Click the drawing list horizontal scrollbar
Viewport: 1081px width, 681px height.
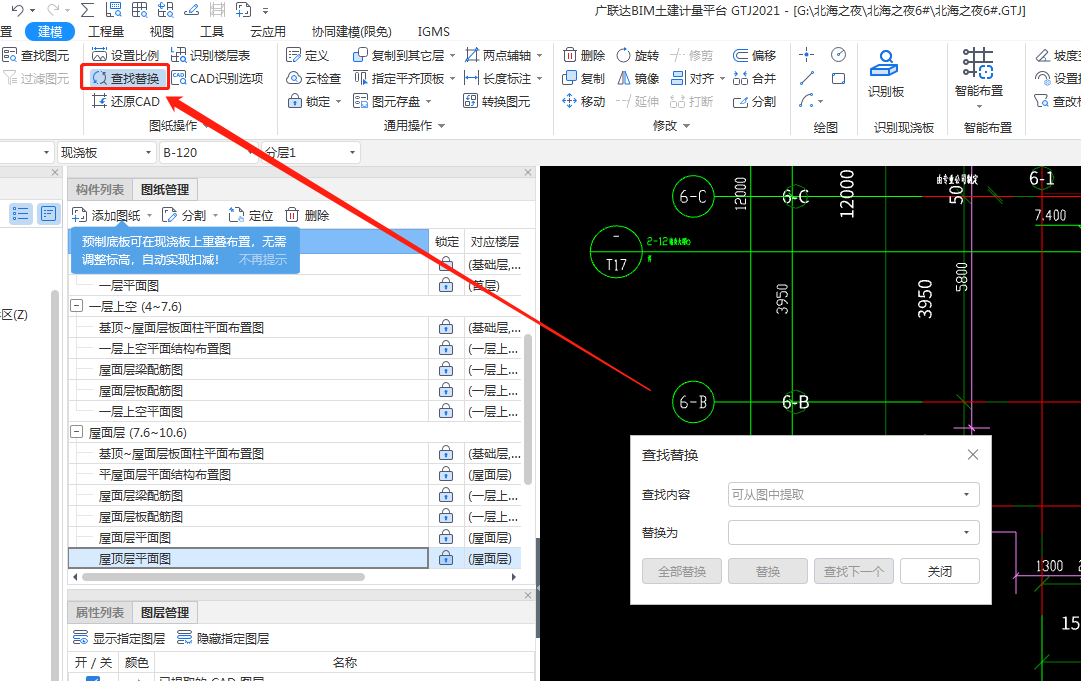(x=223, y=577)
